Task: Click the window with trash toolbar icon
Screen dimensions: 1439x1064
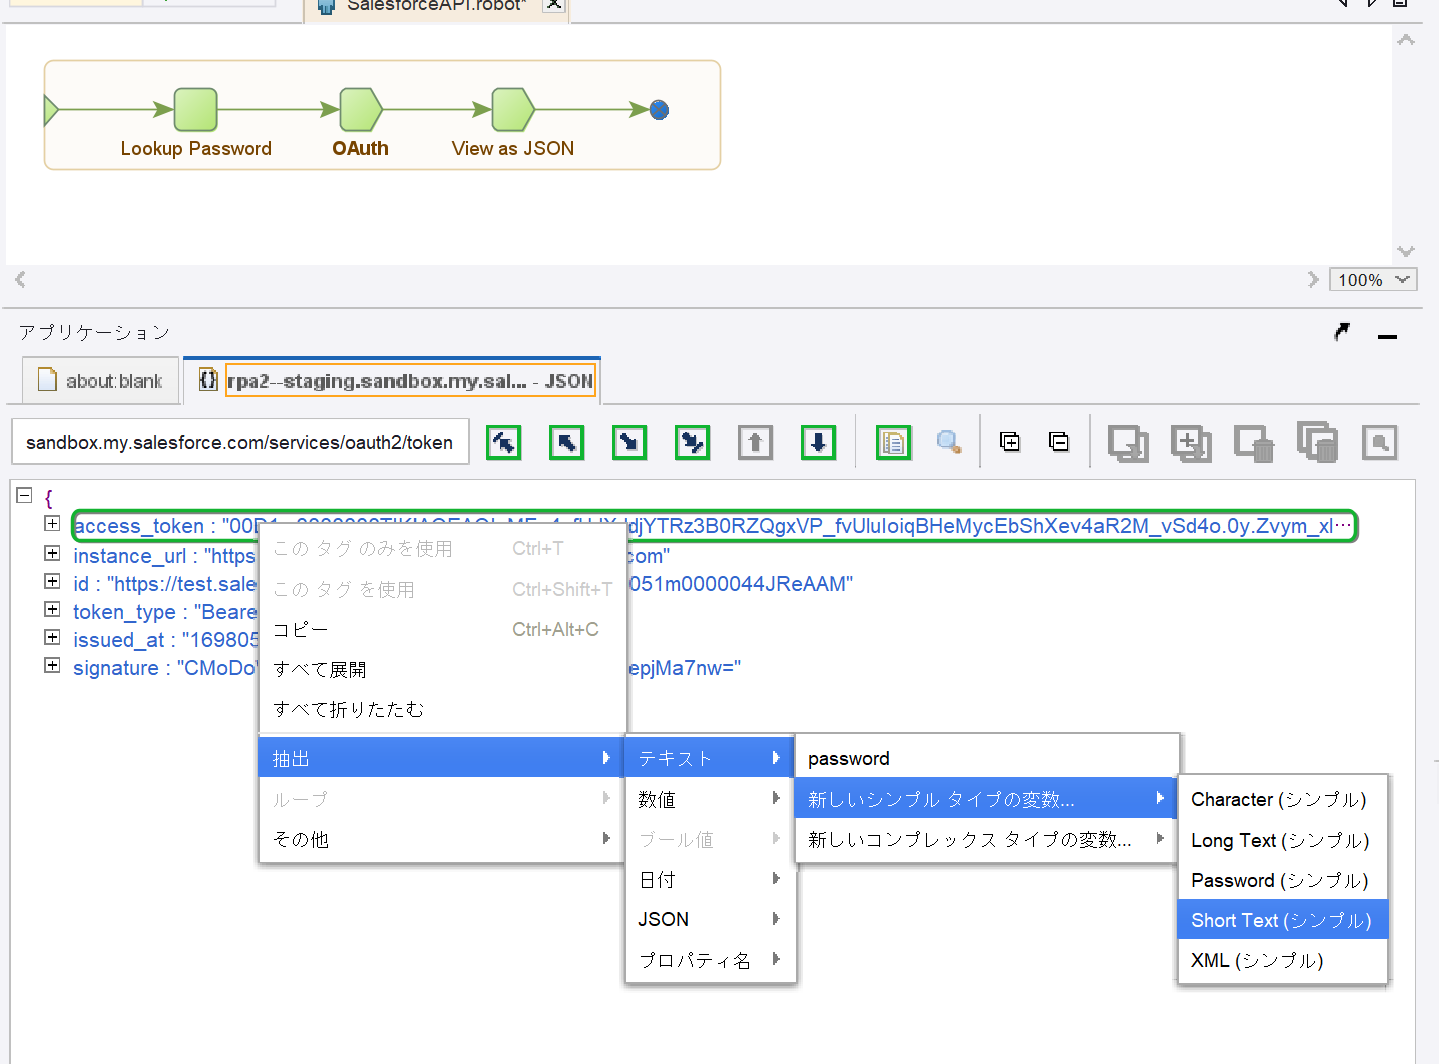Action: click(1254, 443)
